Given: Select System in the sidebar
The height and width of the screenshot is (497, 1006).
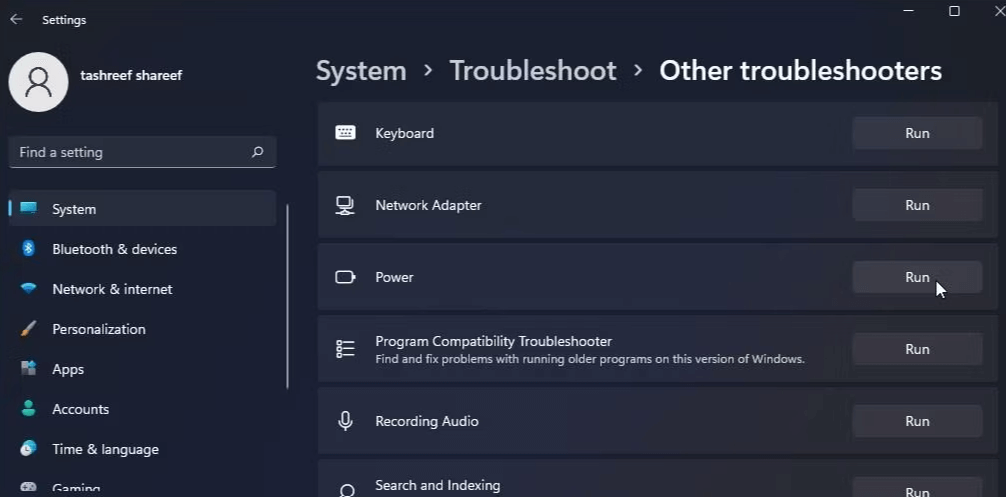Looking at the screenshot, I should coord(74,209).
